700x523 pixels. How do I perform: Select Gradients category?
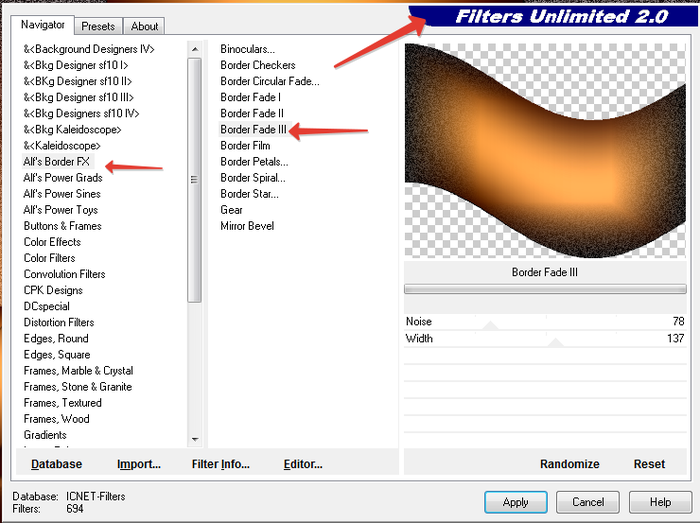click(x=45, y=435)
